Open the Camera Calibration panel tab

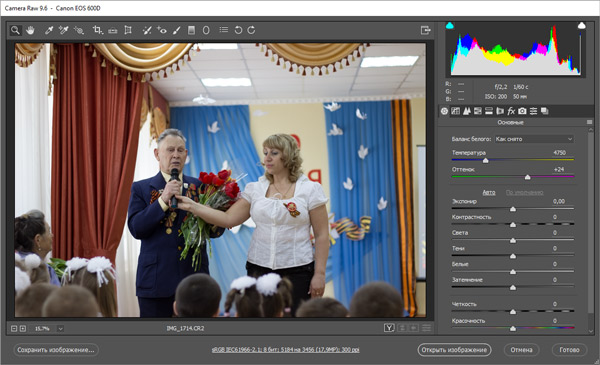click(x=522, y=111)
